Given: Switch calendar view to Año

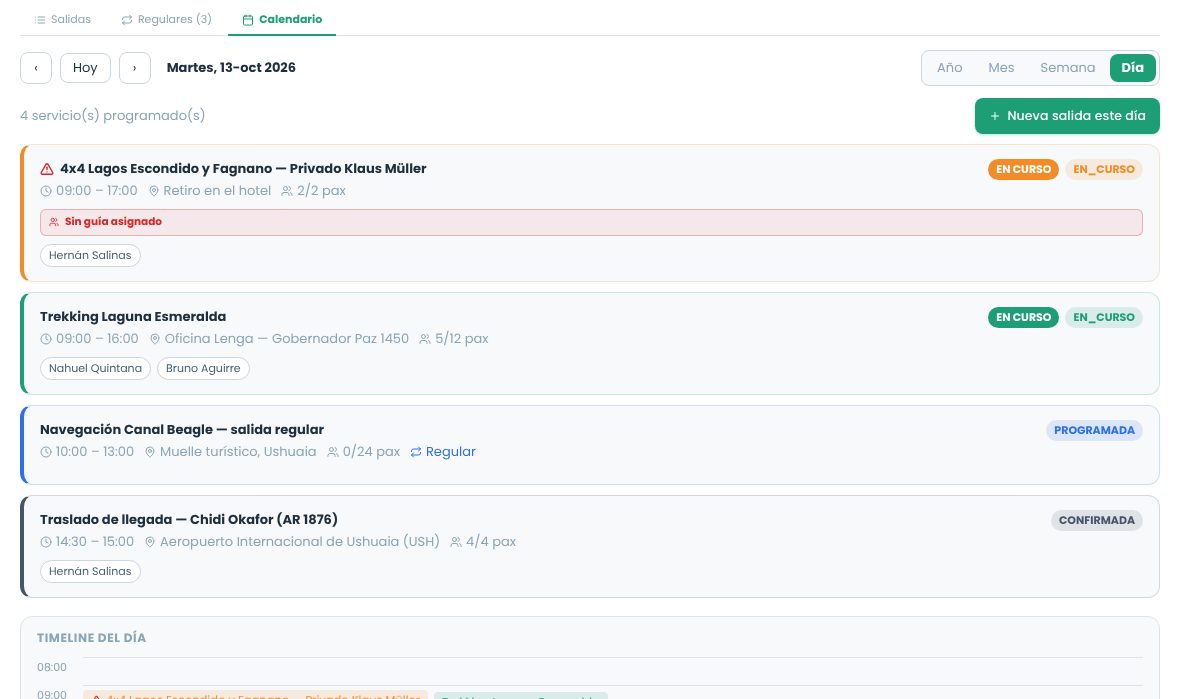Looking at the screenshot, I should click(949, 68).
